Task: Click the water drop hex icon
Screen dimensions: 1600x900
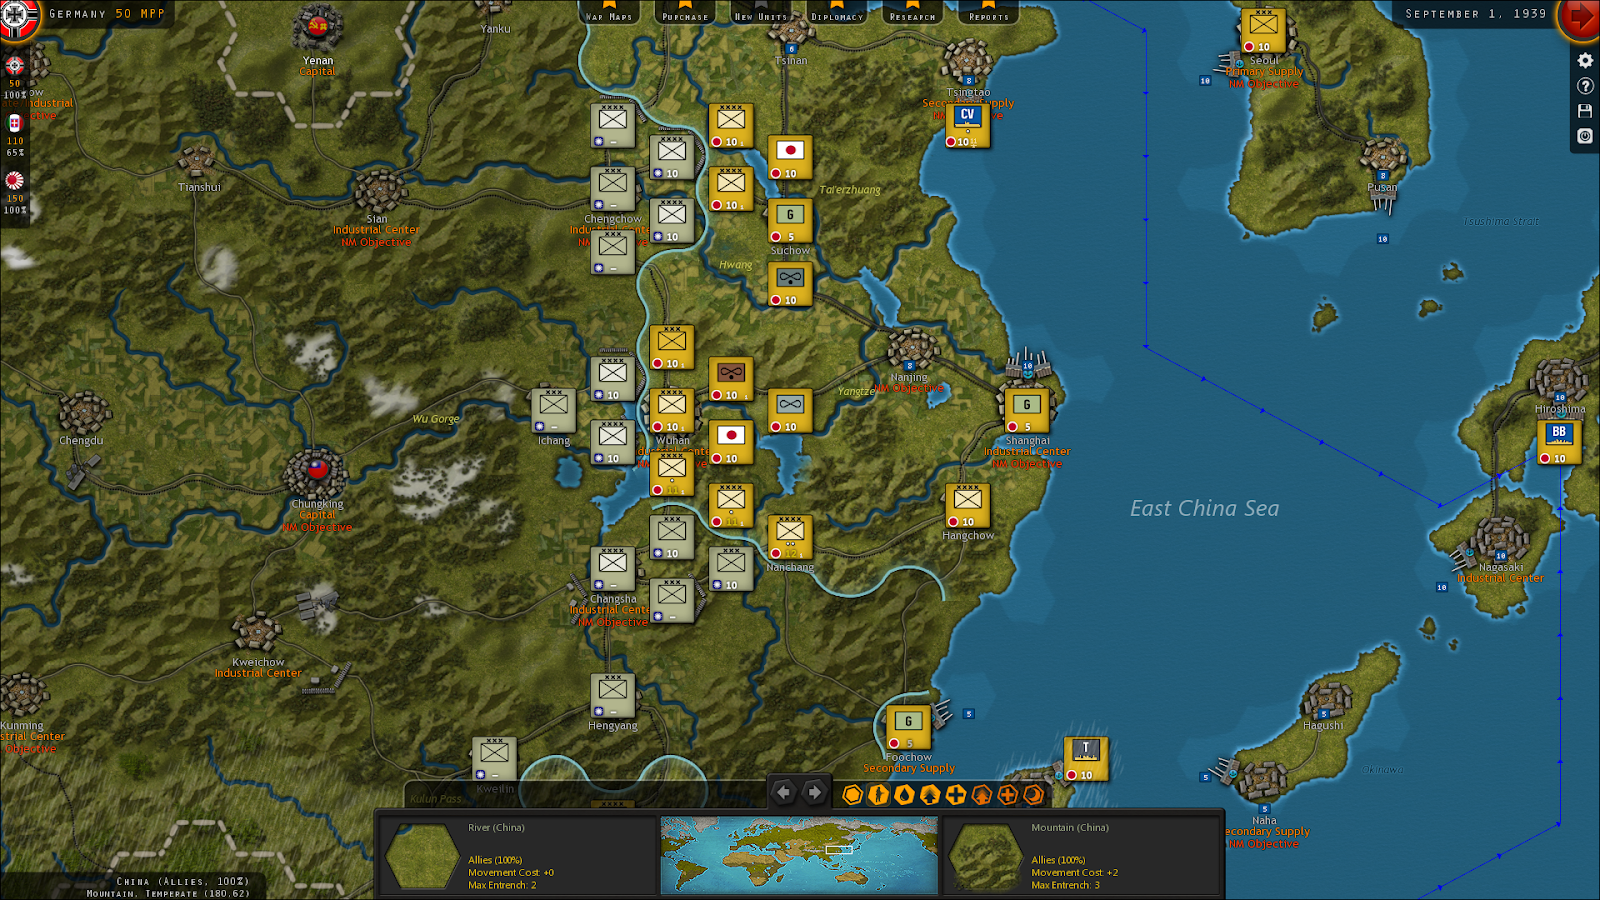Action: pyautogui.click(x=904, y=796)
